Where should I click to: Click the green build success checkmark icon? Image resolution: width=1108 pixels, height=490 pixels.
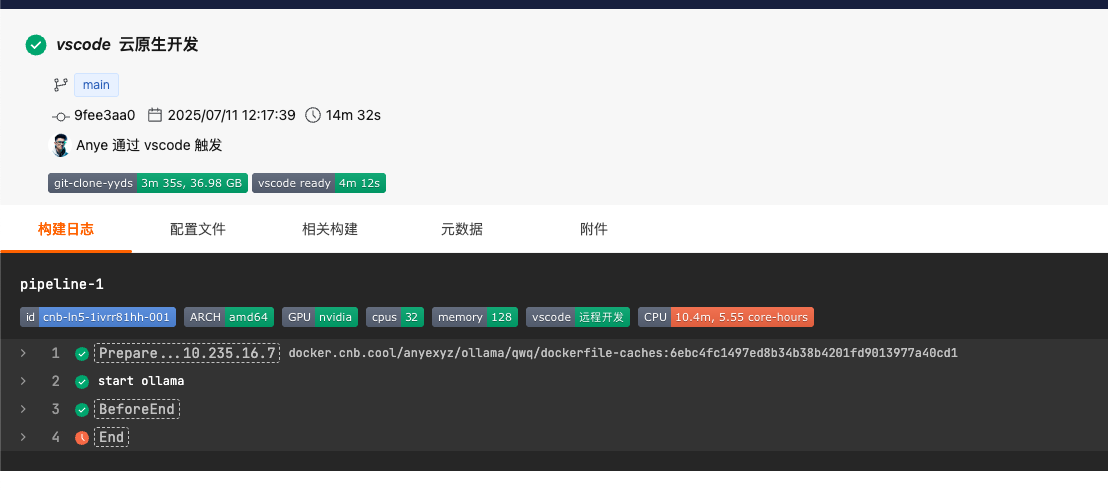[x=36, y=45]
